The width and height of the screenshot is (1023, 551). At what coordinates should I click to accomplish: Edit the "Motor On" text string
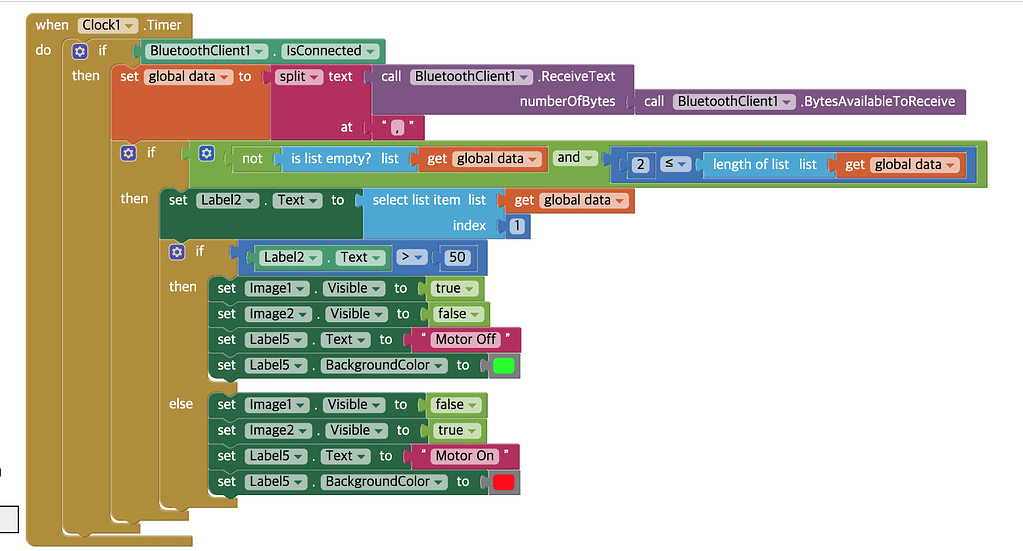[x=465, y=456]
